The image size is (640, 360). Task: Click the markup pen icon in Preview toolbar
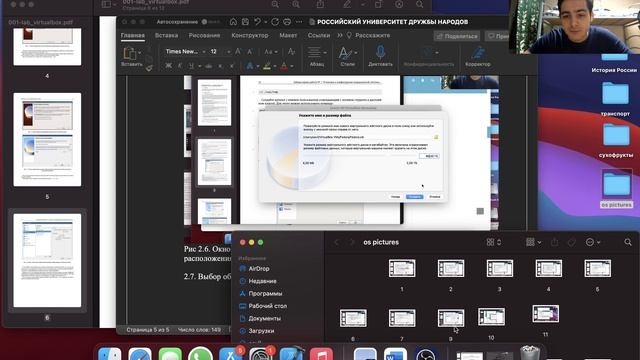(x=347, y=4)
